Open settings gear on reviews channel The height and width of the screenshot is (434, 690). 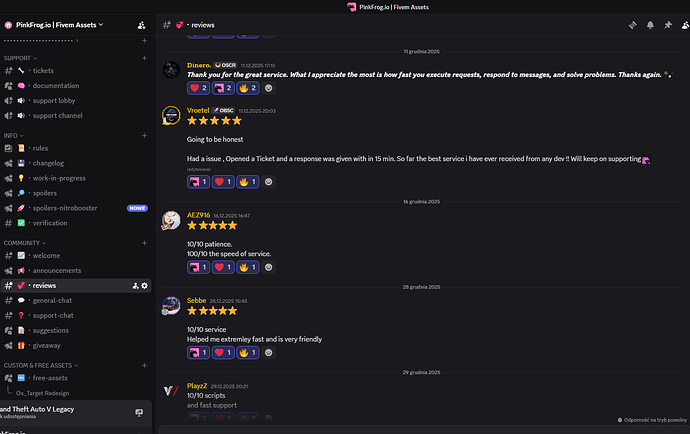[x=144, y=286]
